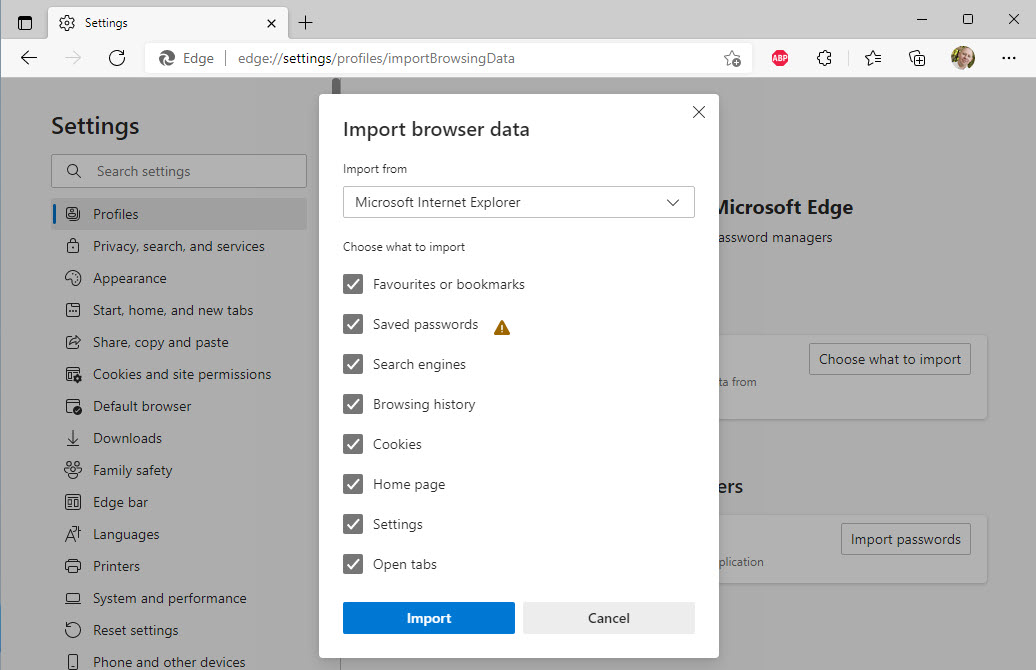
Task: Close the Import browser data dialog
Action: [698, 112]
